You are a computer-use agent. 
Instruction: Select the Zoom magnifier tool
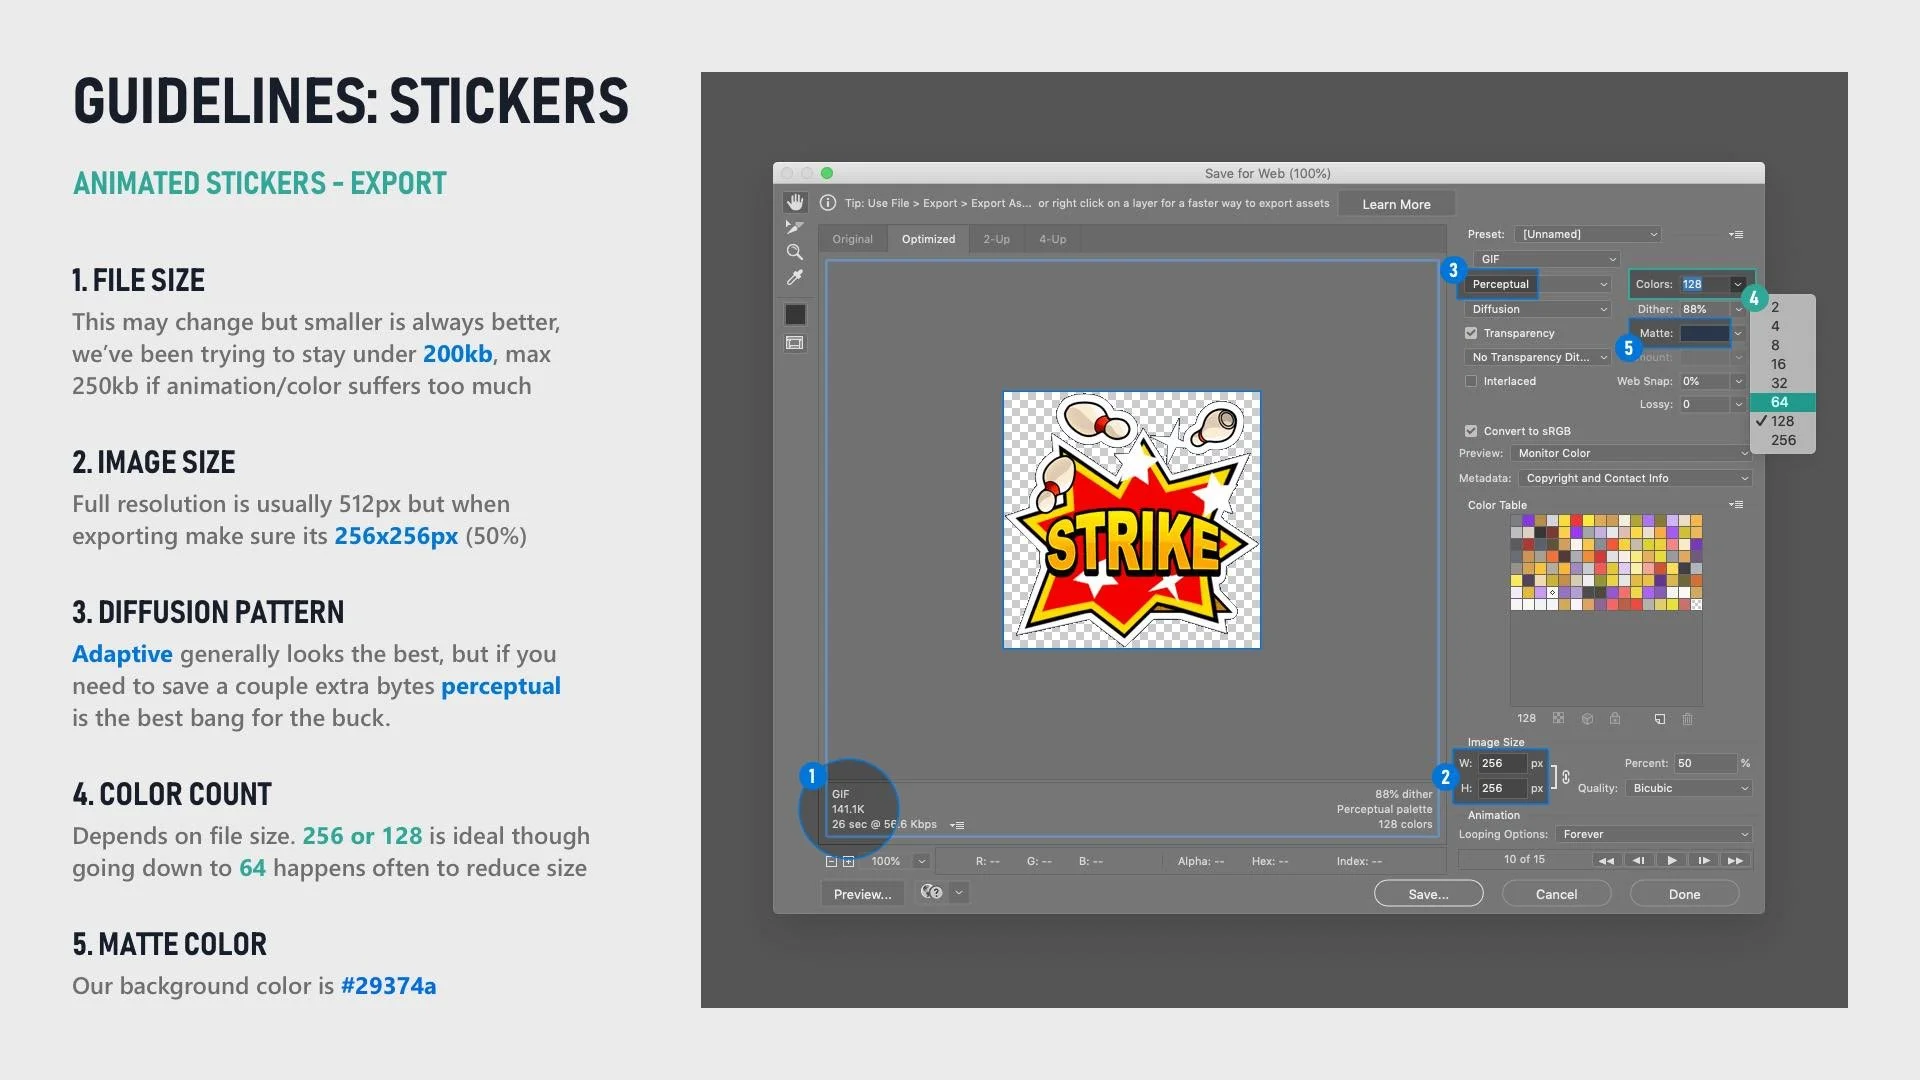[x=795, y=252]
